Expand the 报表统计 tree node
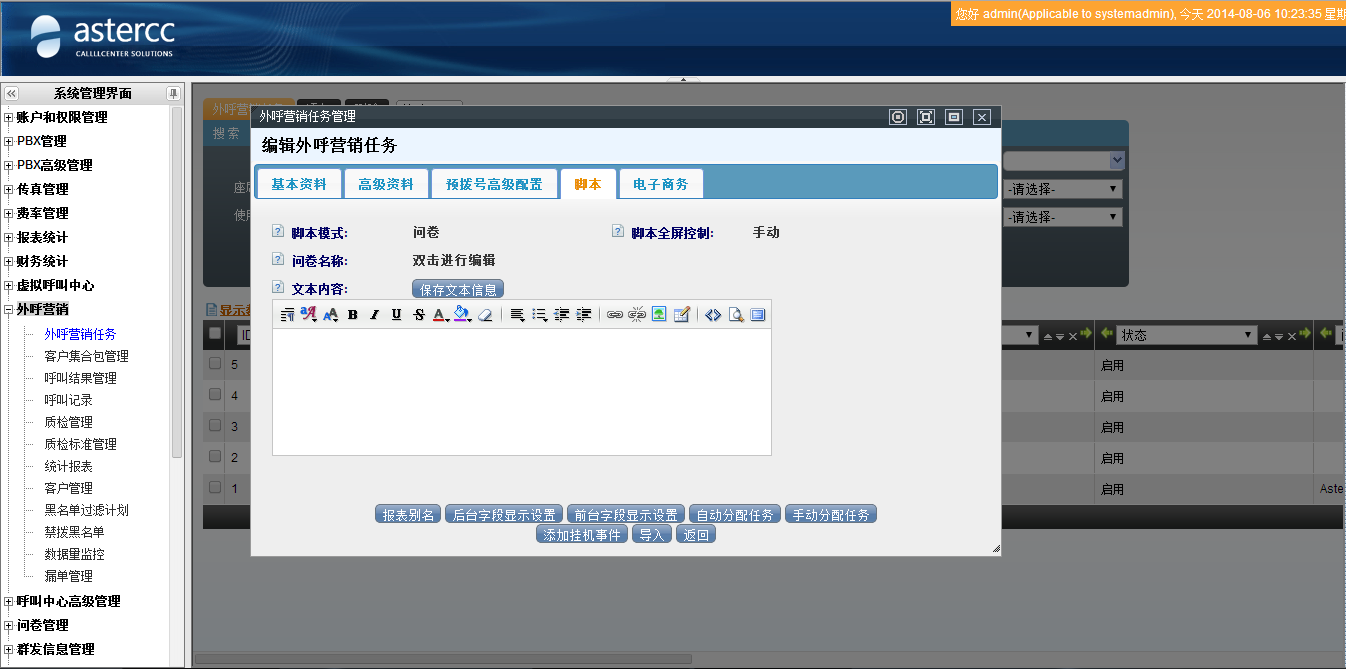The width and height of the screenshot is (1346, 669). pyautogui.click(x=9, y=237)
